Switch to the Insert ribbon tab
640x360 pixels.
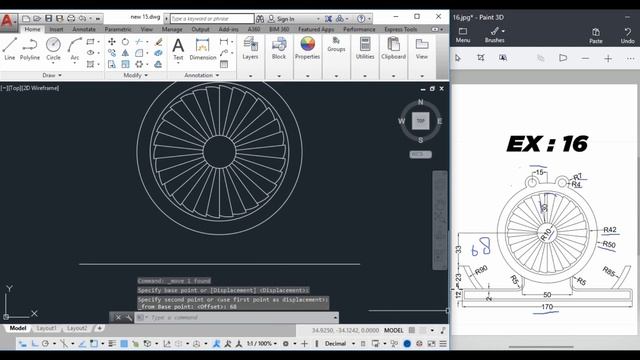pos(56,29)
